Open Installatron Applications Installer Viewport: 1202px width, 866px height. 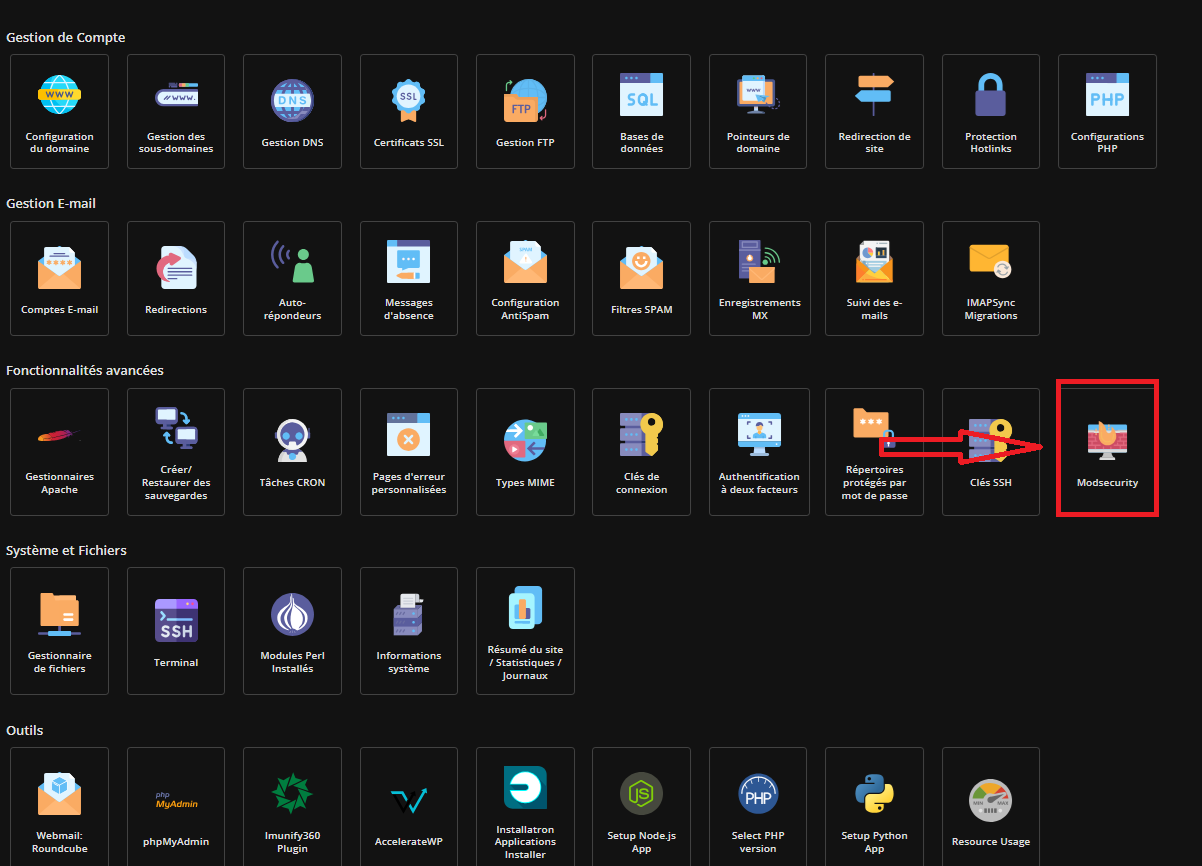525,807
